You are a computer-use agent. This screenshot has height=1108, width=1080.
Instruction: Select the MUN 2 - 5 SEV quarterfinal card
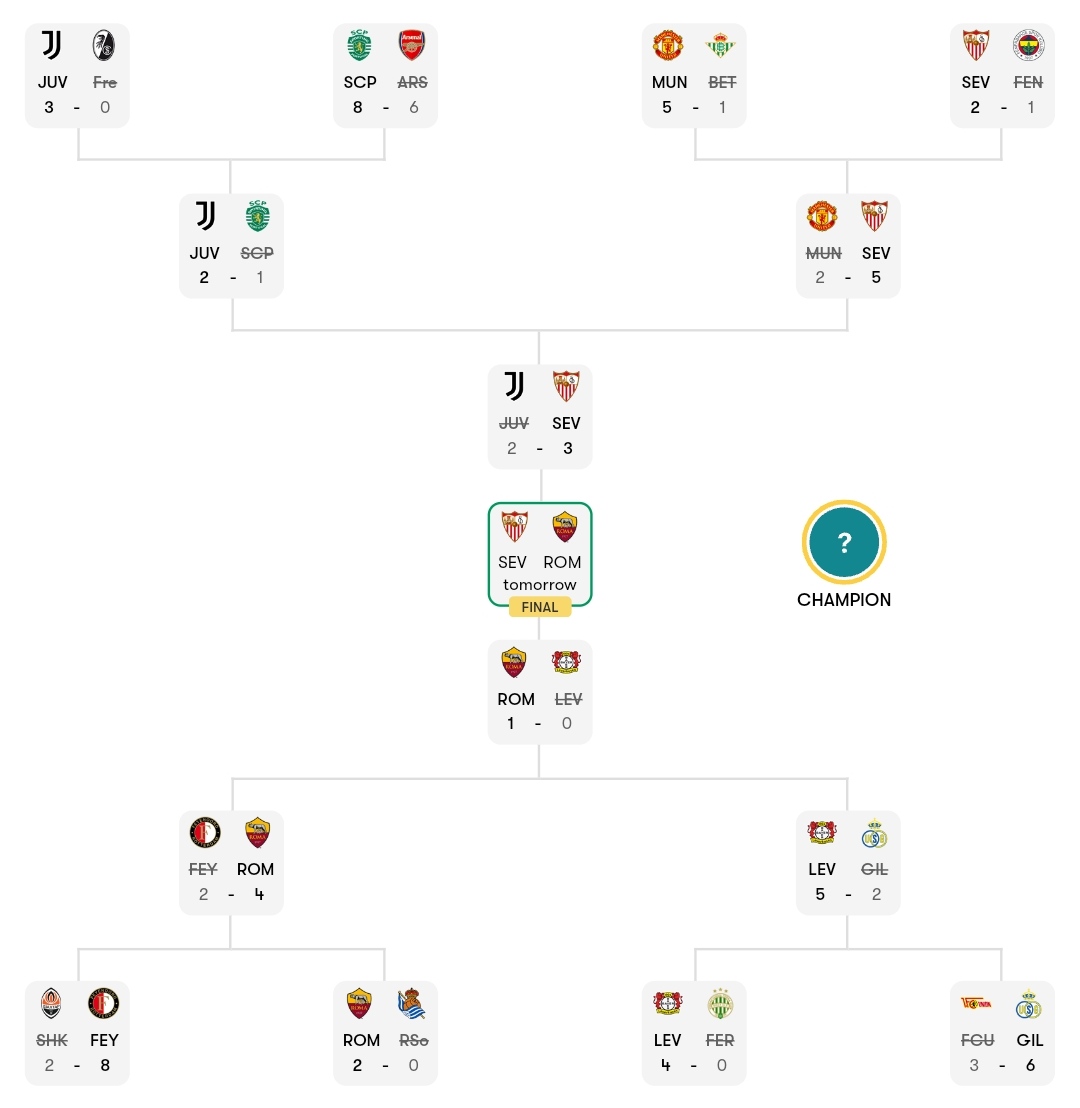[848, 246]
